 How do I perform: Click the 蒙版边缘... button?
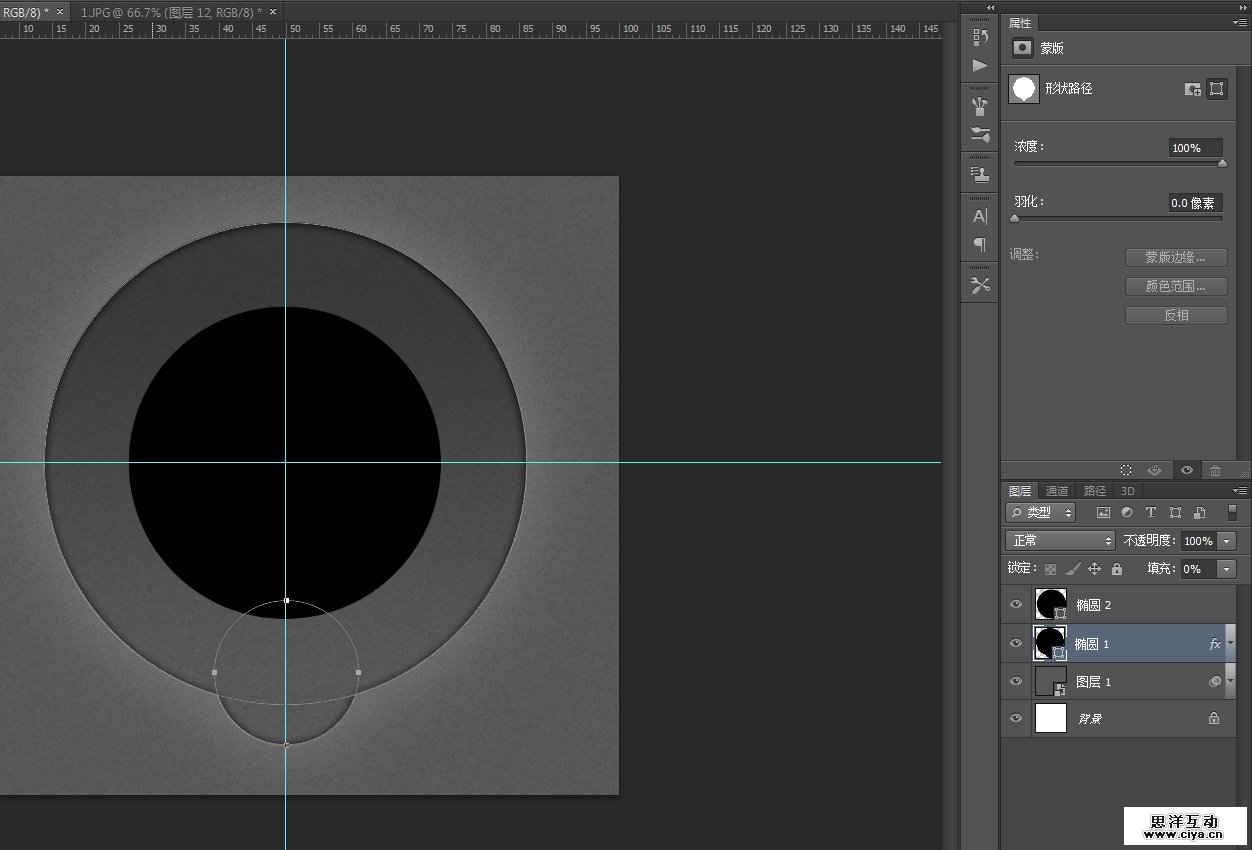[1175, 258]
